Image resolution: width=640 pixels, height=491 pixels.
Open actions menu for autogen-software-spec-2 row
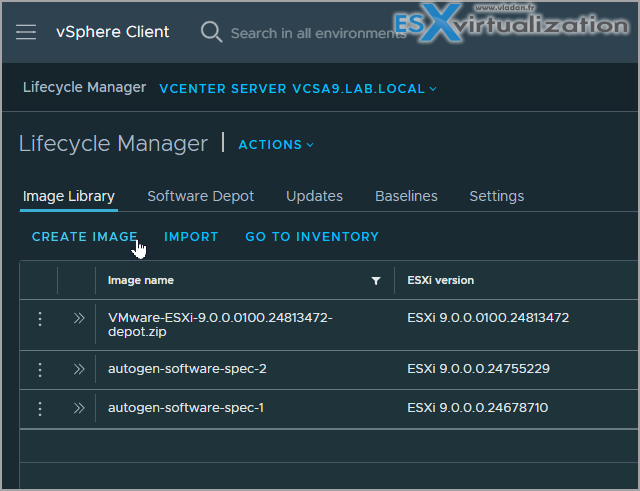click(x=40, y=370)
